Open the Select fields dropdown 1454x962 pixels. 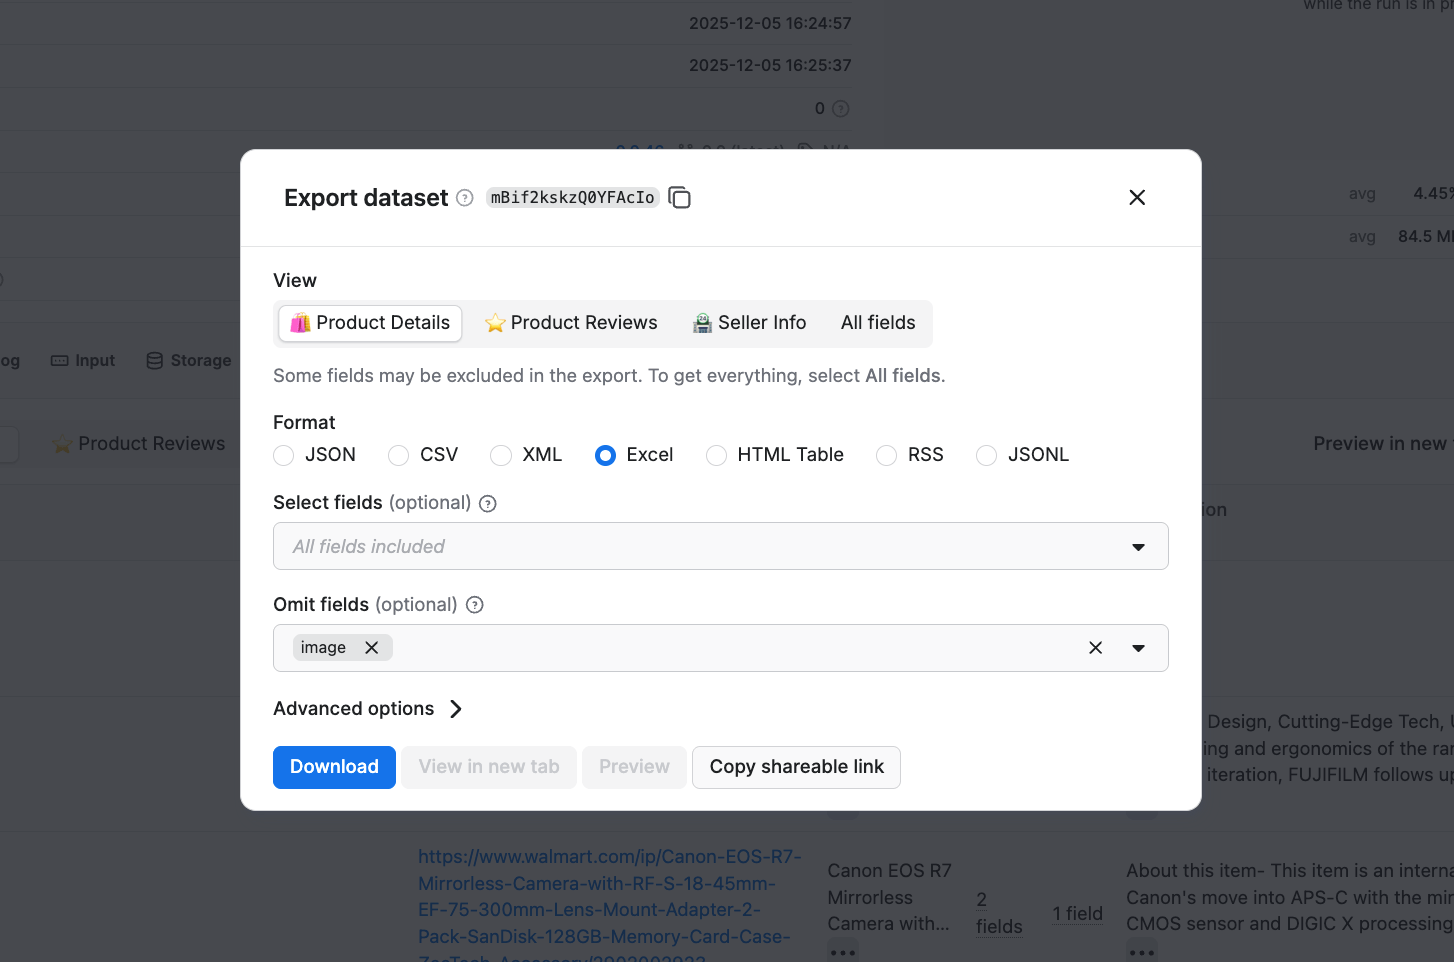1137,546
